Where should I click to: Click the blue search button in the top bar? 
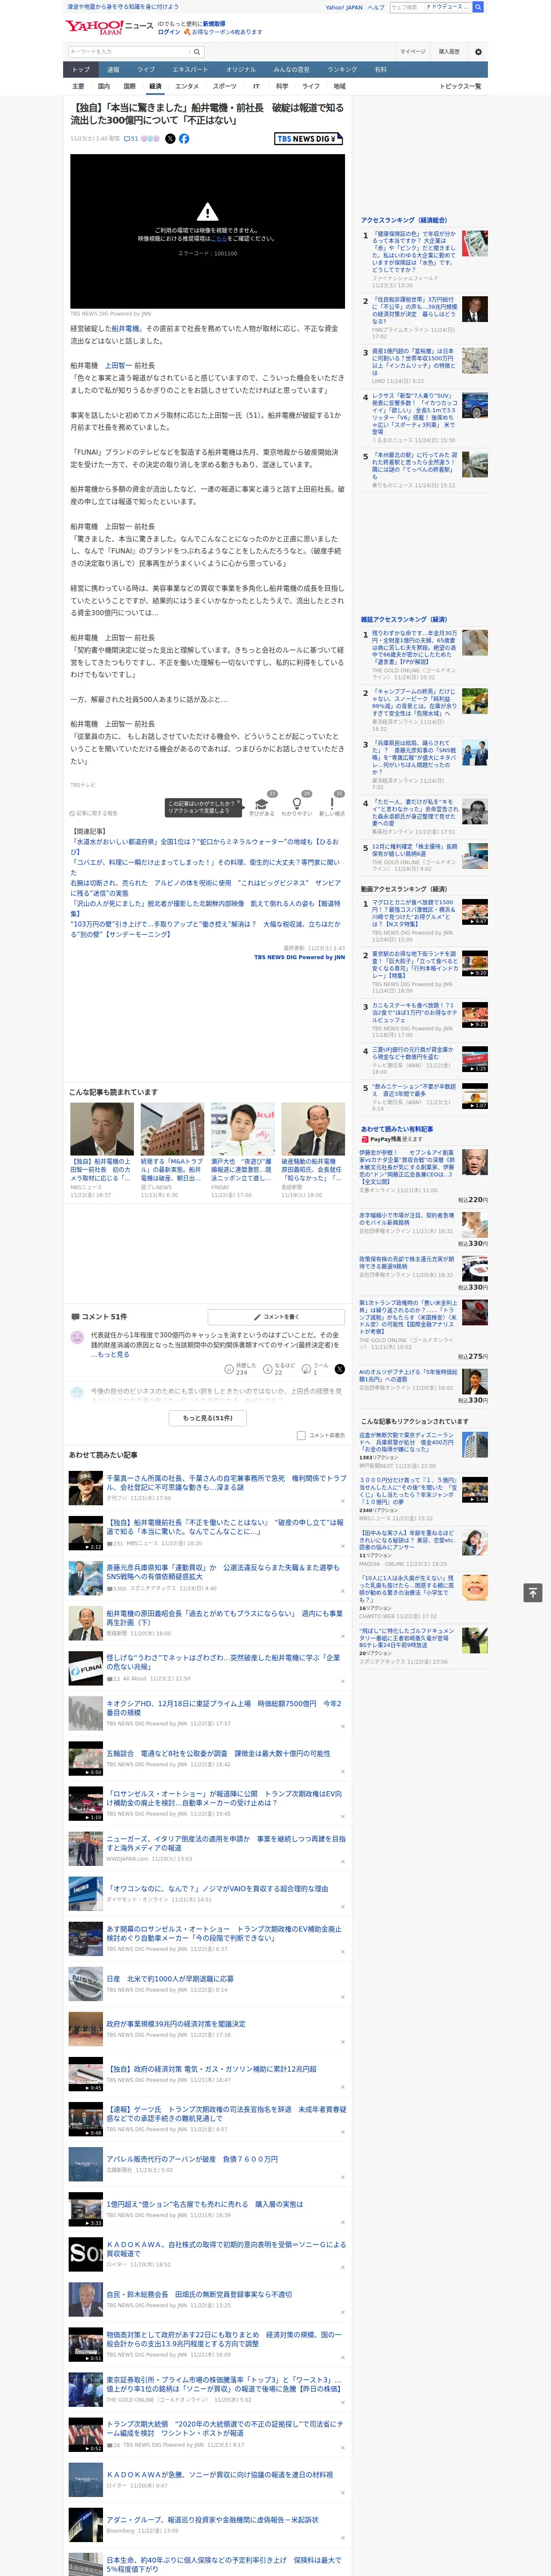(478, 7)
